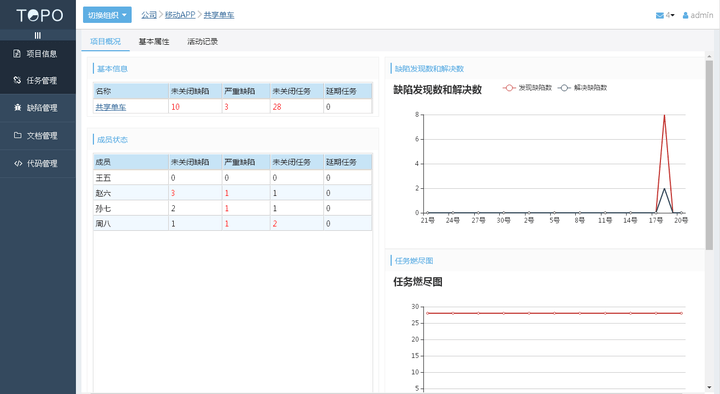Click 周八's 未关闭任务 value 2

pos(275,224)
